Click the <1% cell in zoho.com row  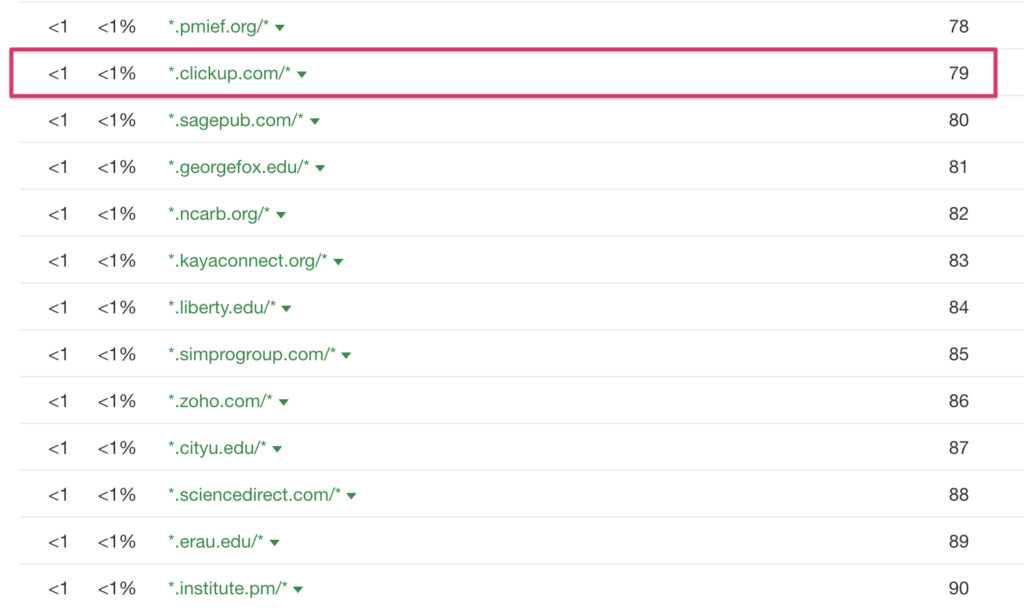click(x=117, y=401)
